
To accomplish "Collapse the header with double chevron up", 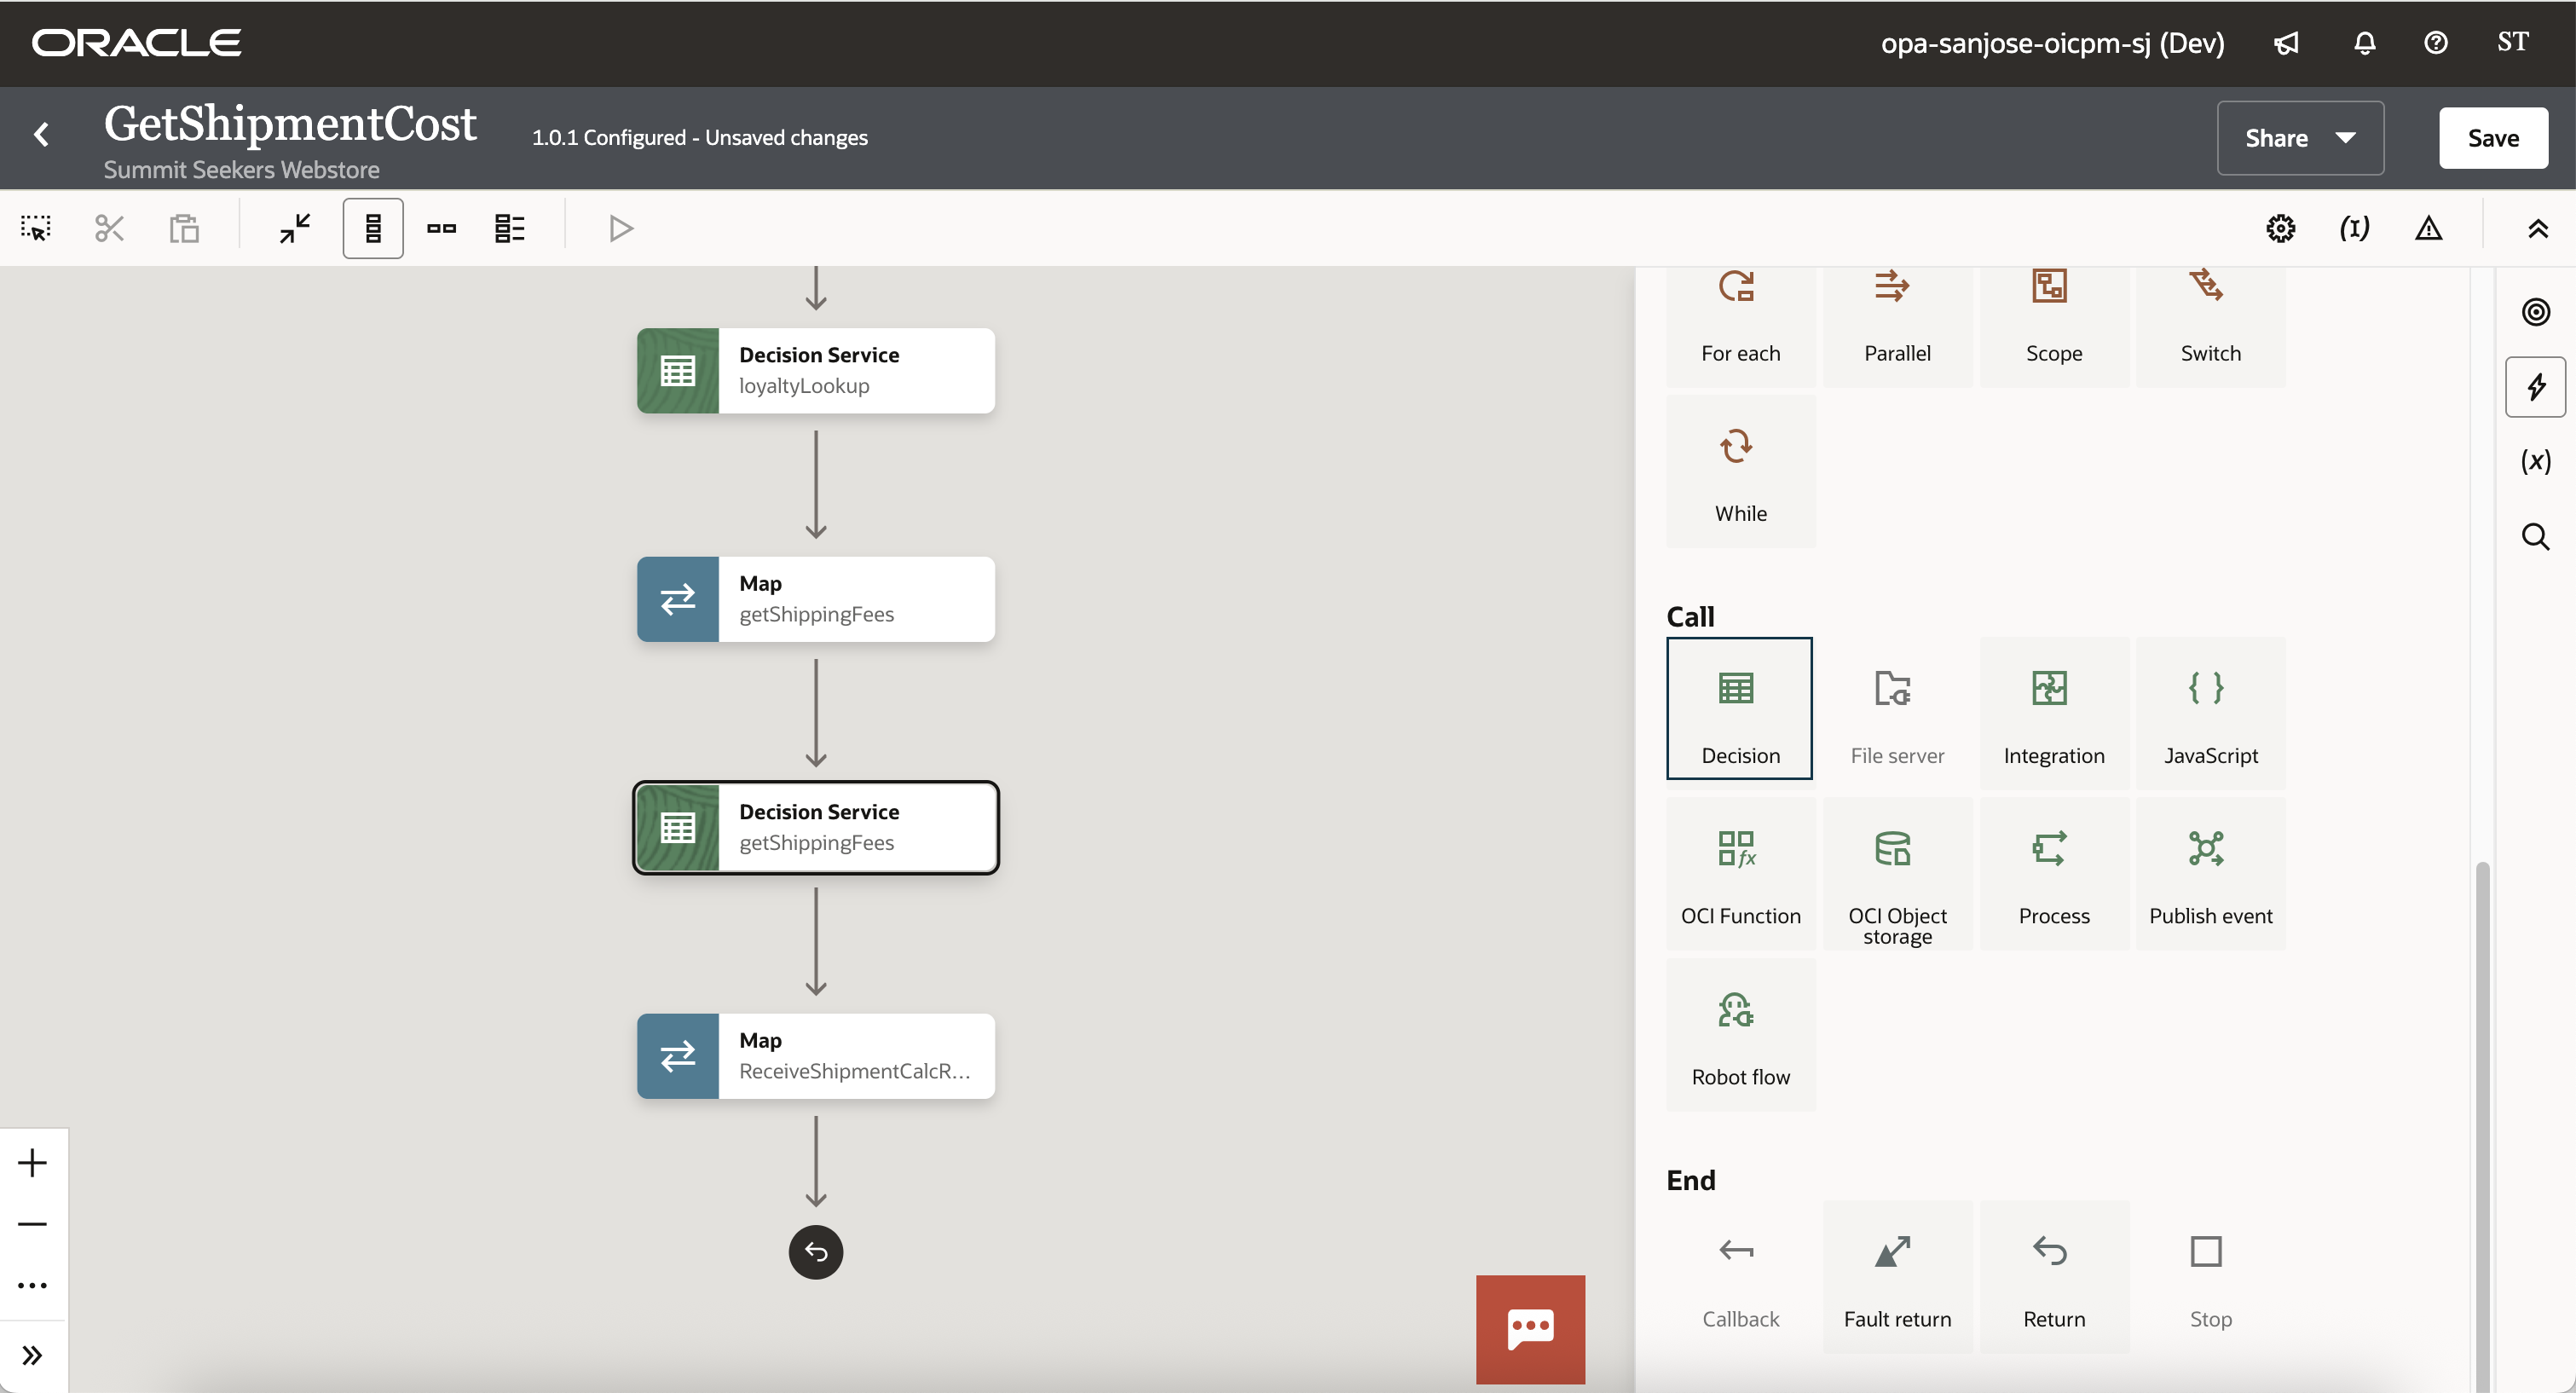I will [2537, 228].
